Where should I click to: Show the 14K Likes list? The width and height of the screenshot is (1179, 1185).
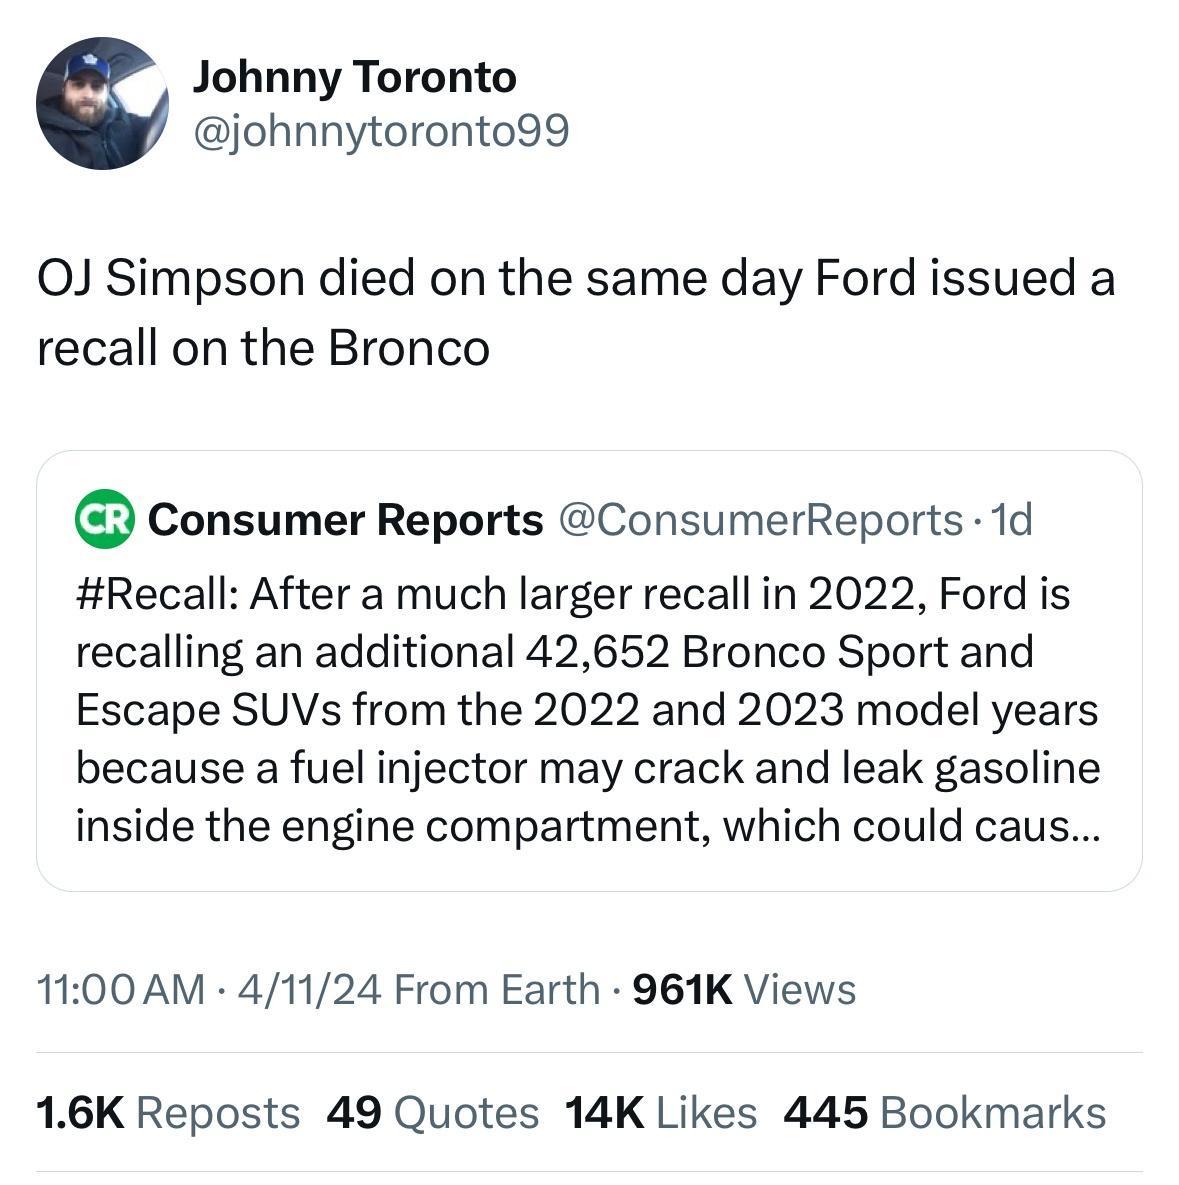tap(660, 1112)
